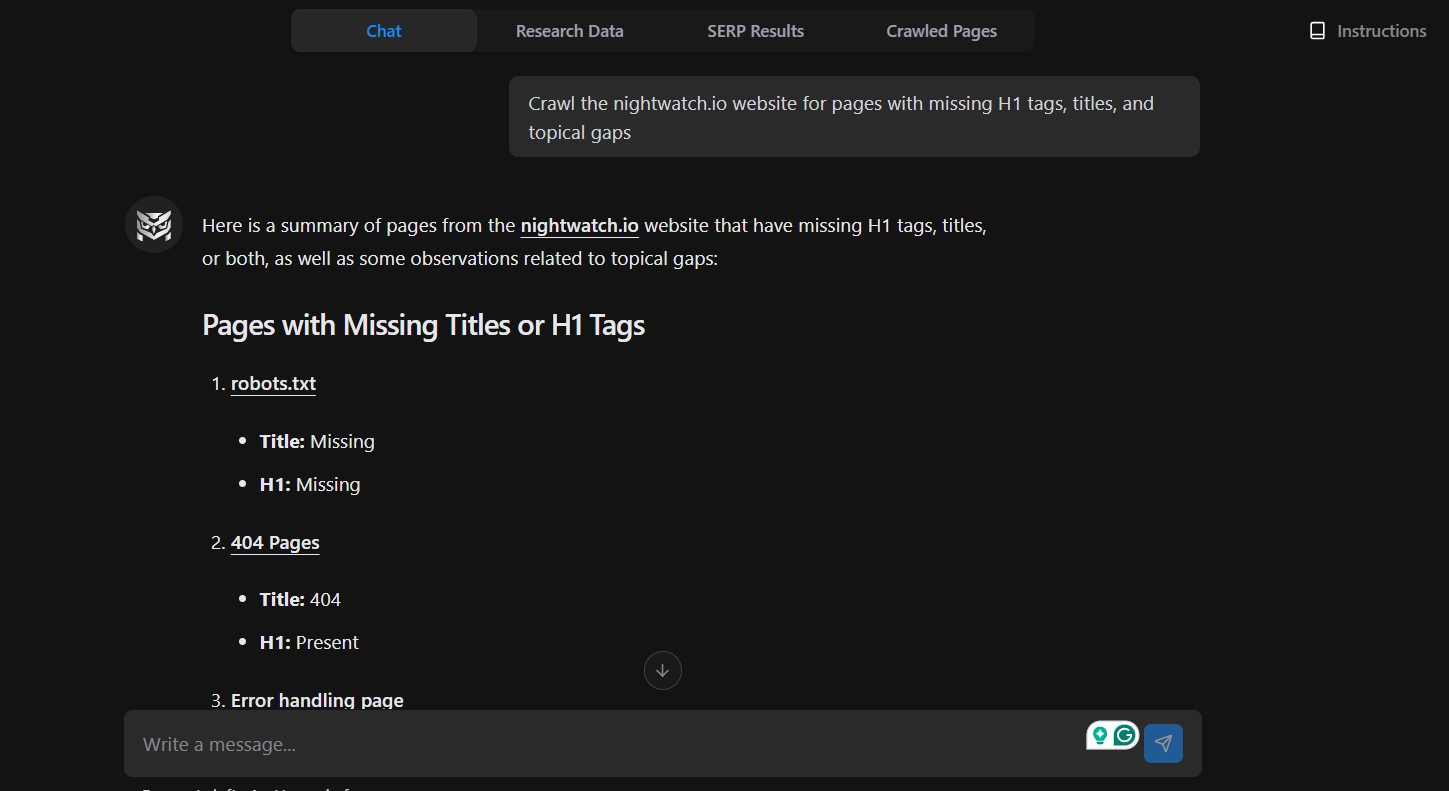Click the green lightbulb suggestion icon
The width and height of the screenshot is (1449, 791).
(x=1100, y=736)
